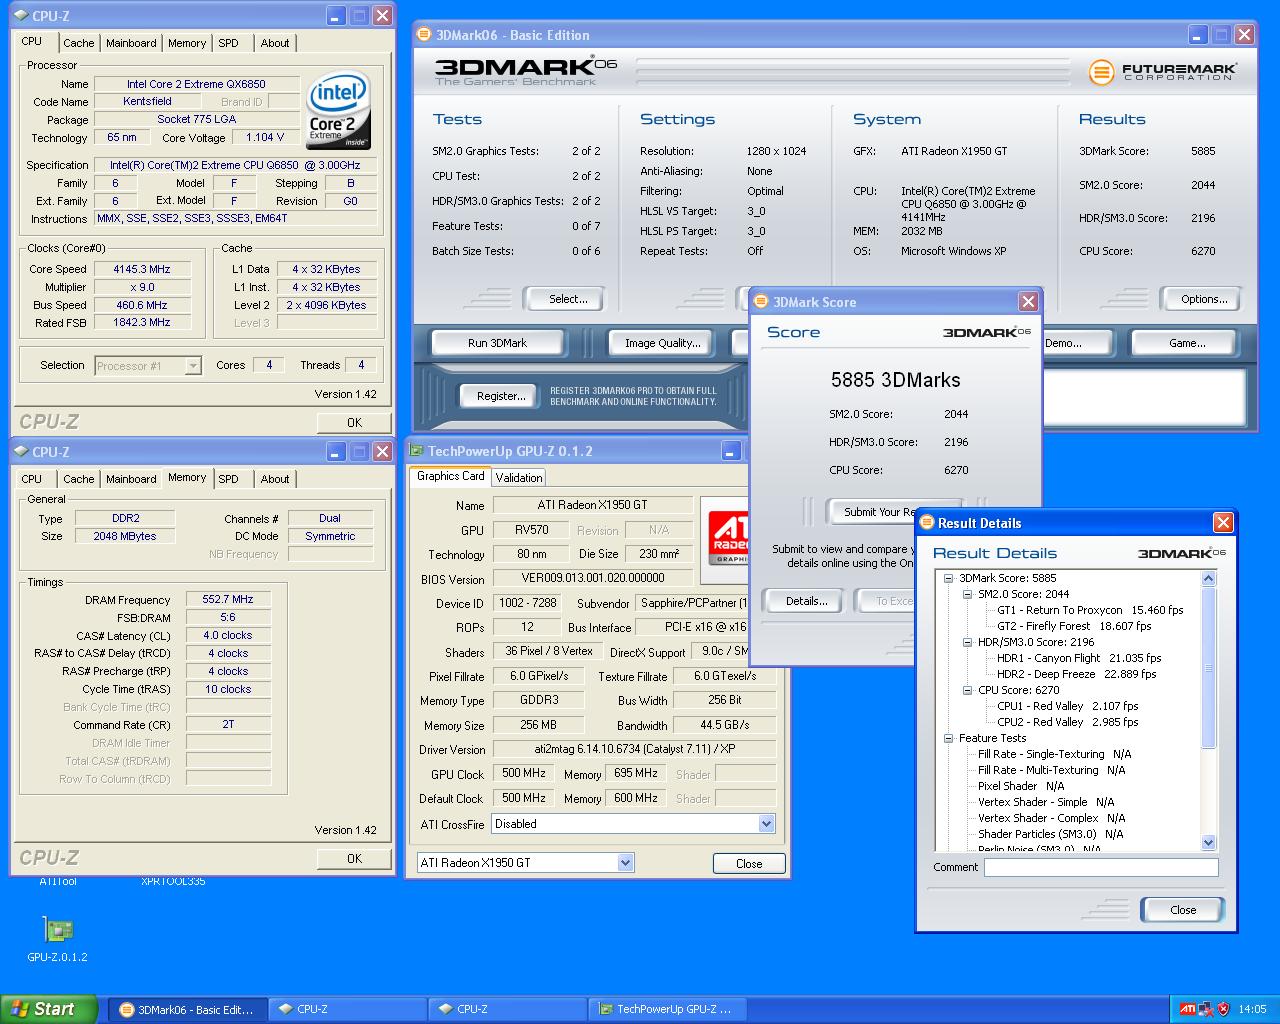Click the GPU-Z window title bar icon
This screenshot has height=1024, width=1280.
pyautogui.click(x=416, y=451)
